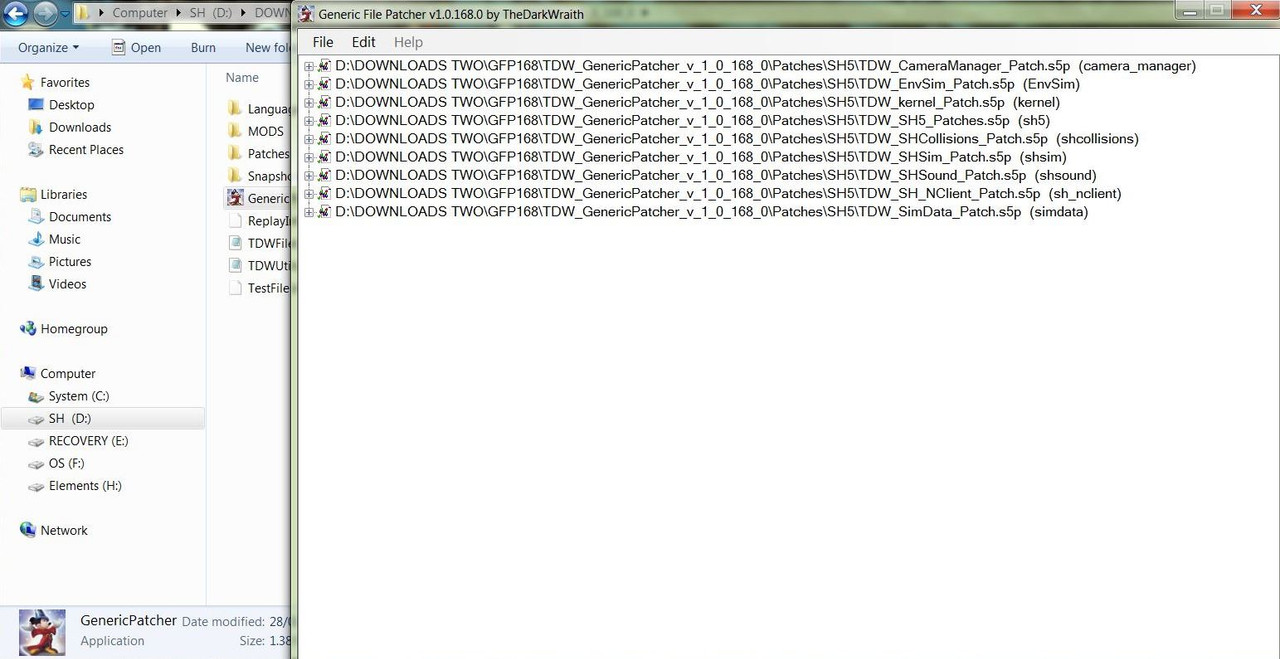Viewport: 1280px width, 659px height.
Task: Select the TDW_SH_NClient_Patch.s5p row
Action: click(728, 193)
